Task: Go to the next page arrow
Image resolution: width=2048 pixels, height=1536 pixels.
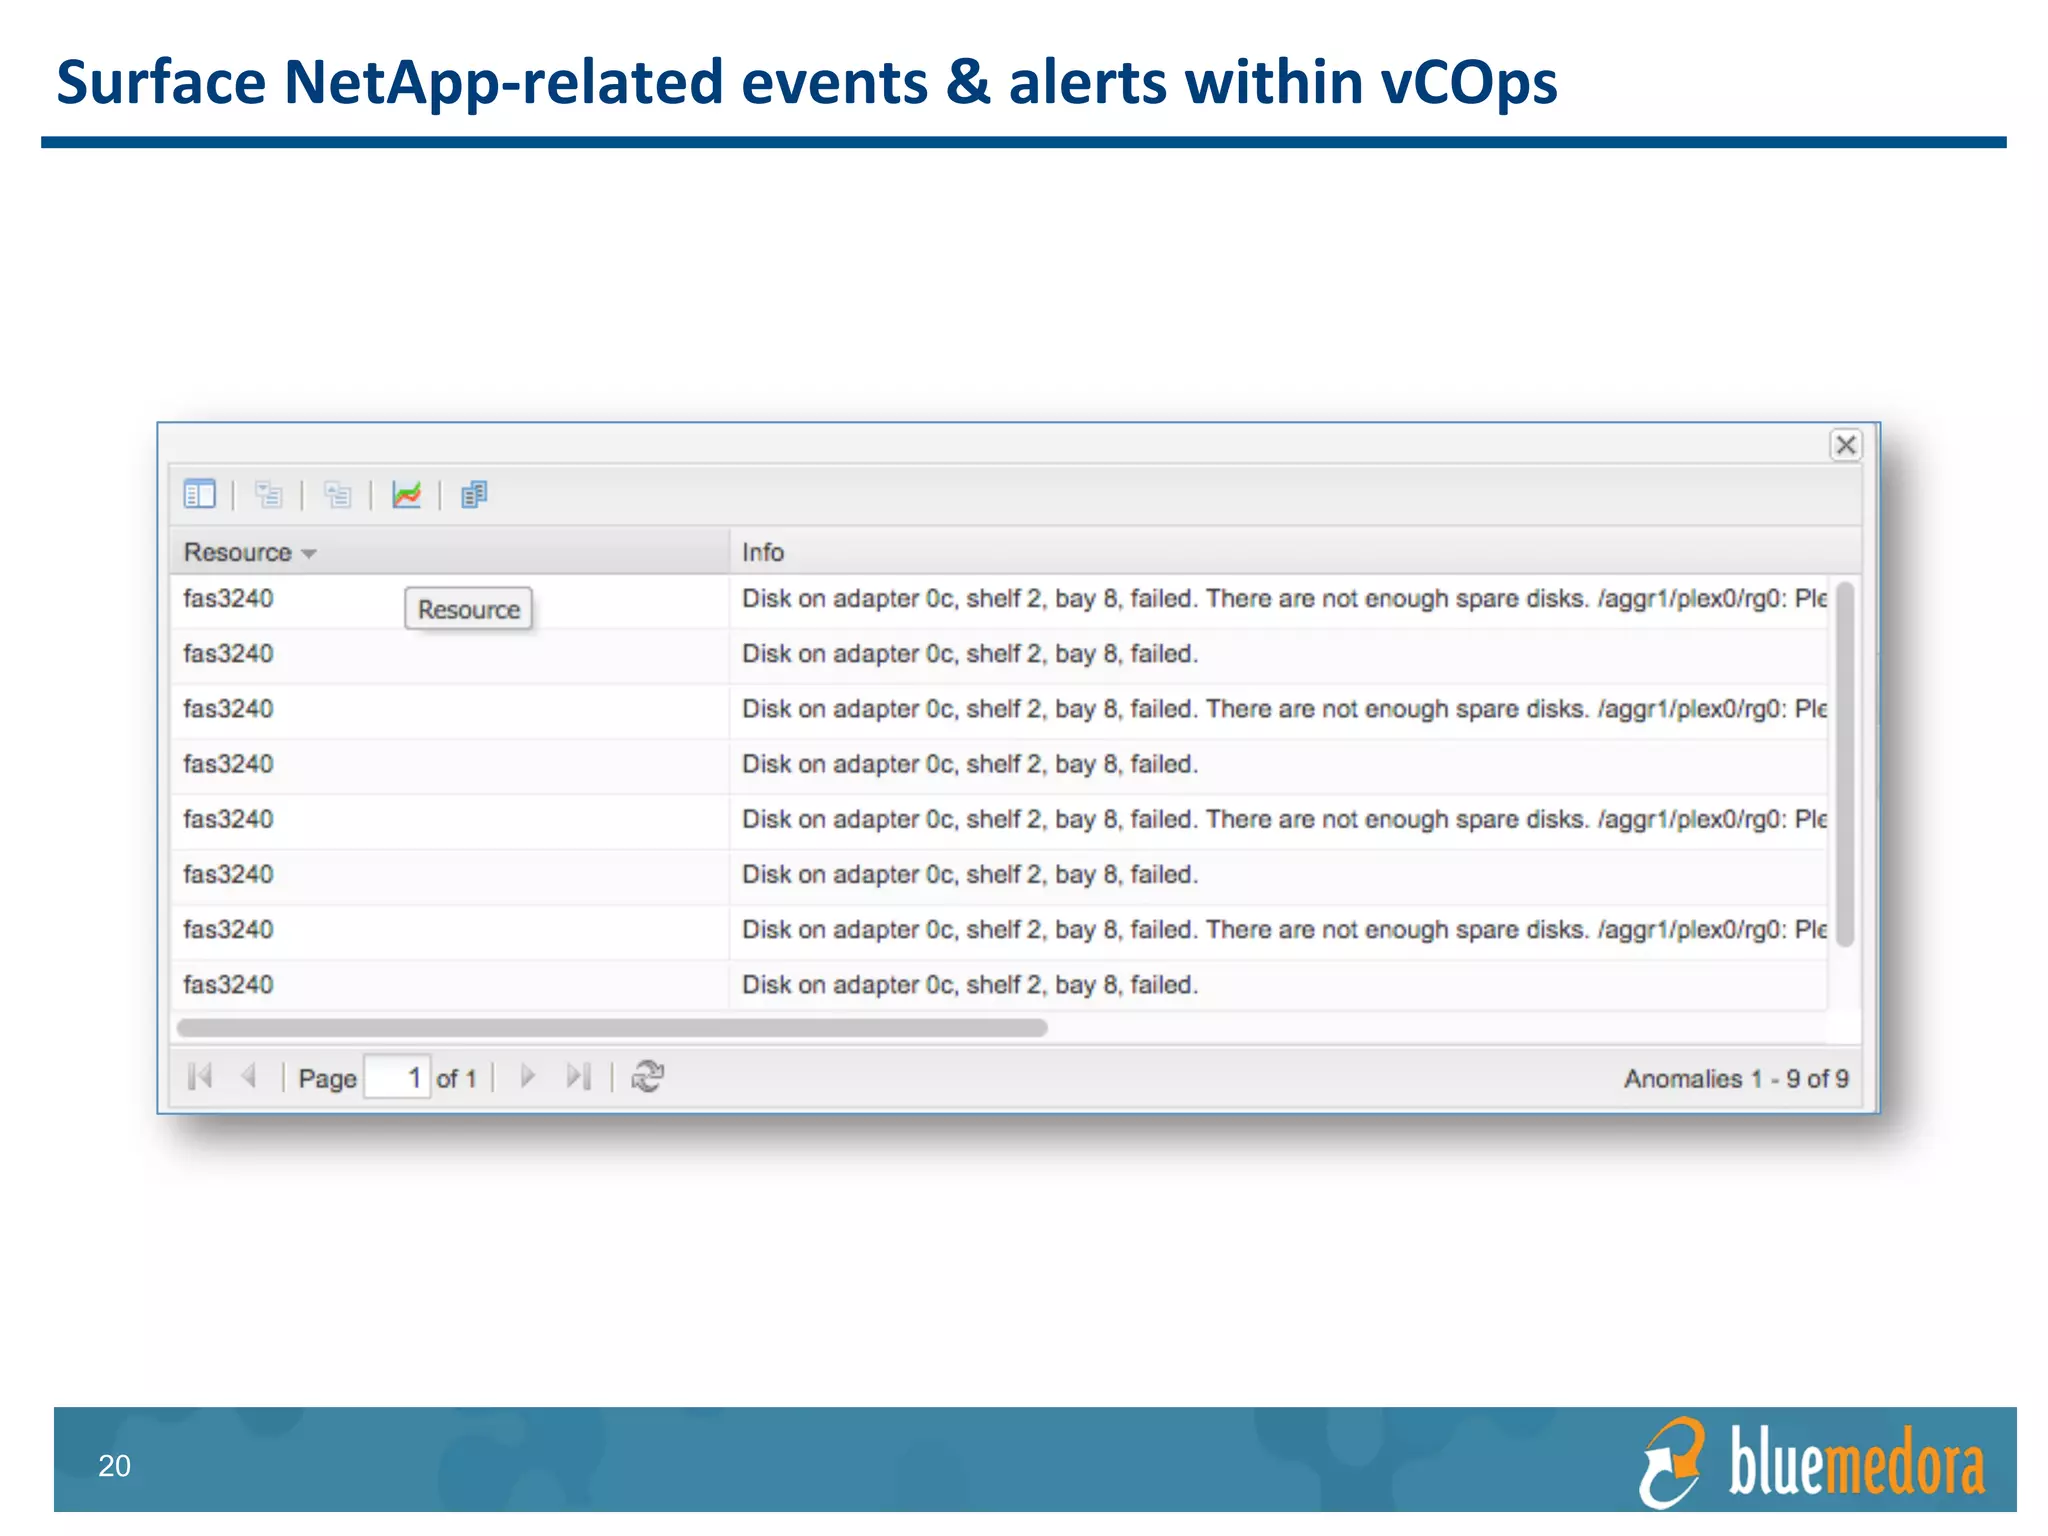Action: [x=528, y=1077]
